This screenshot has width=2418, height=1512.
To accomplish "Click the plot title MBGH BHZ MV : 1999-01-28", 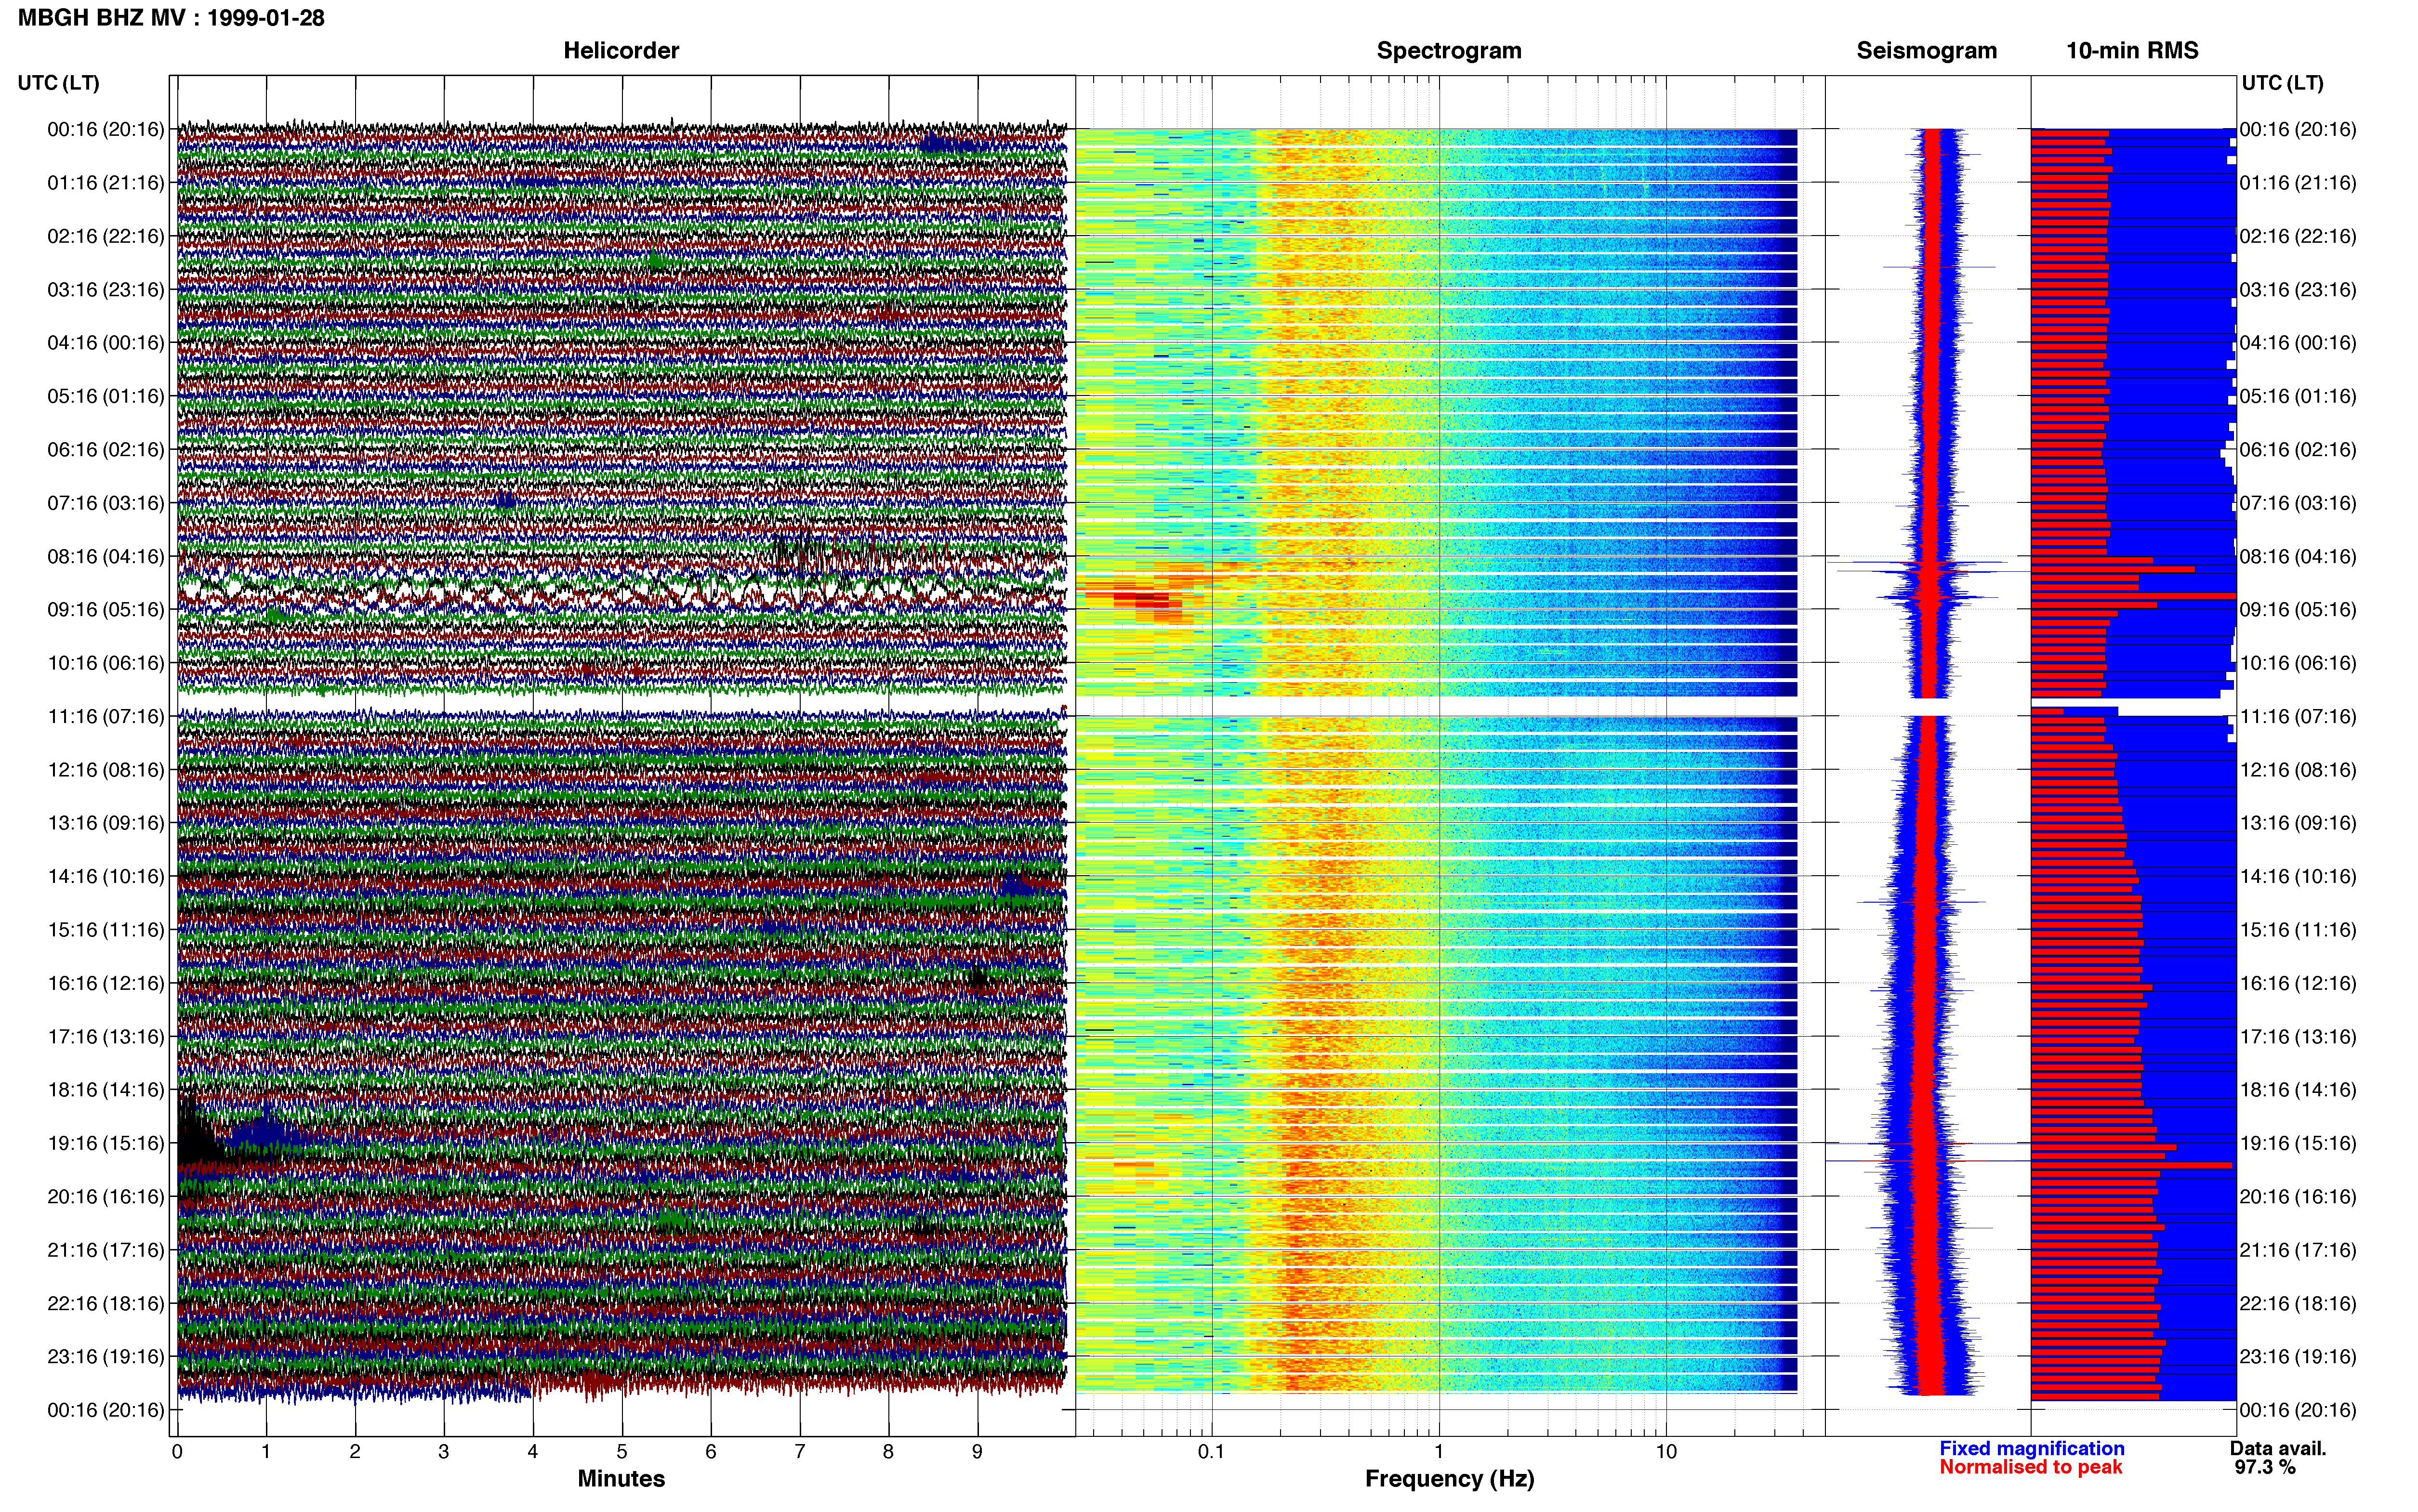I will click(171, 18).
